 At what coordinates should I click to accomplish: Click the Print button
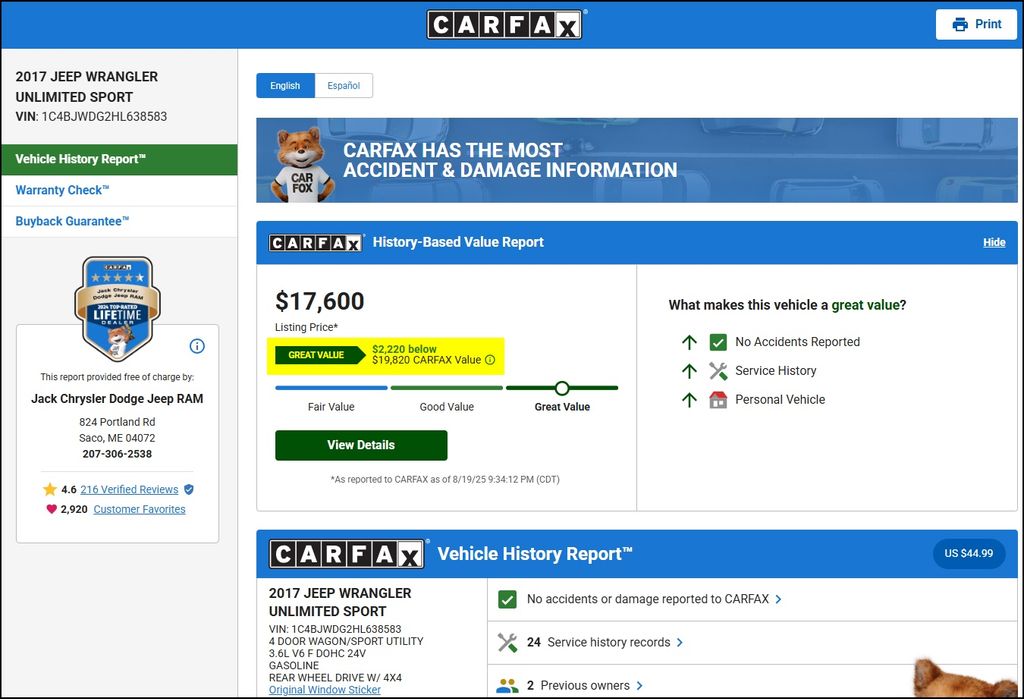(976, 25)
